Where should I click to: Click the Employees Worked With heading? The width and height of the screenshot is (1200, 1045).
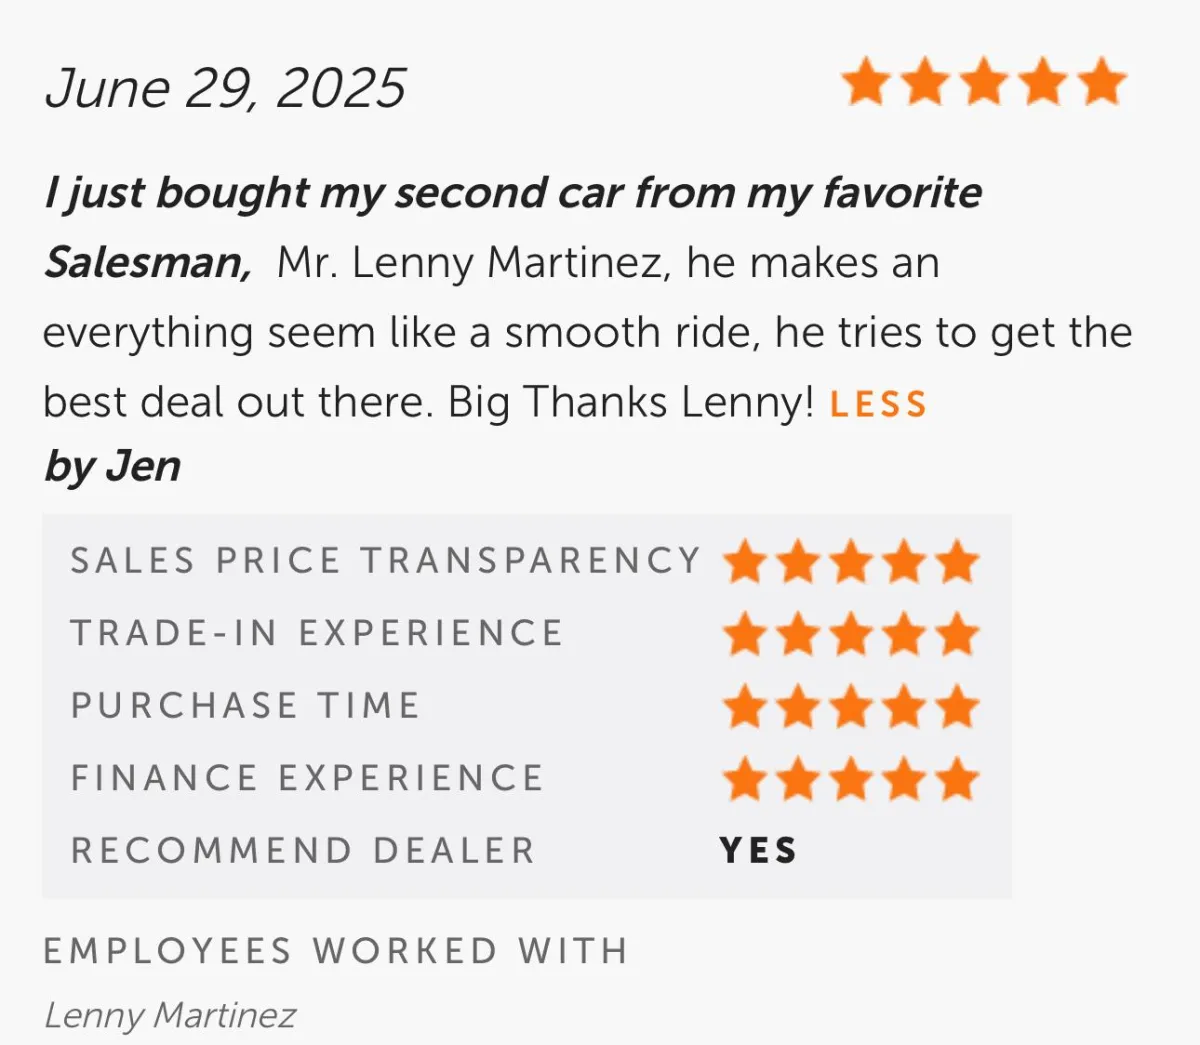[x=336, y=950]
